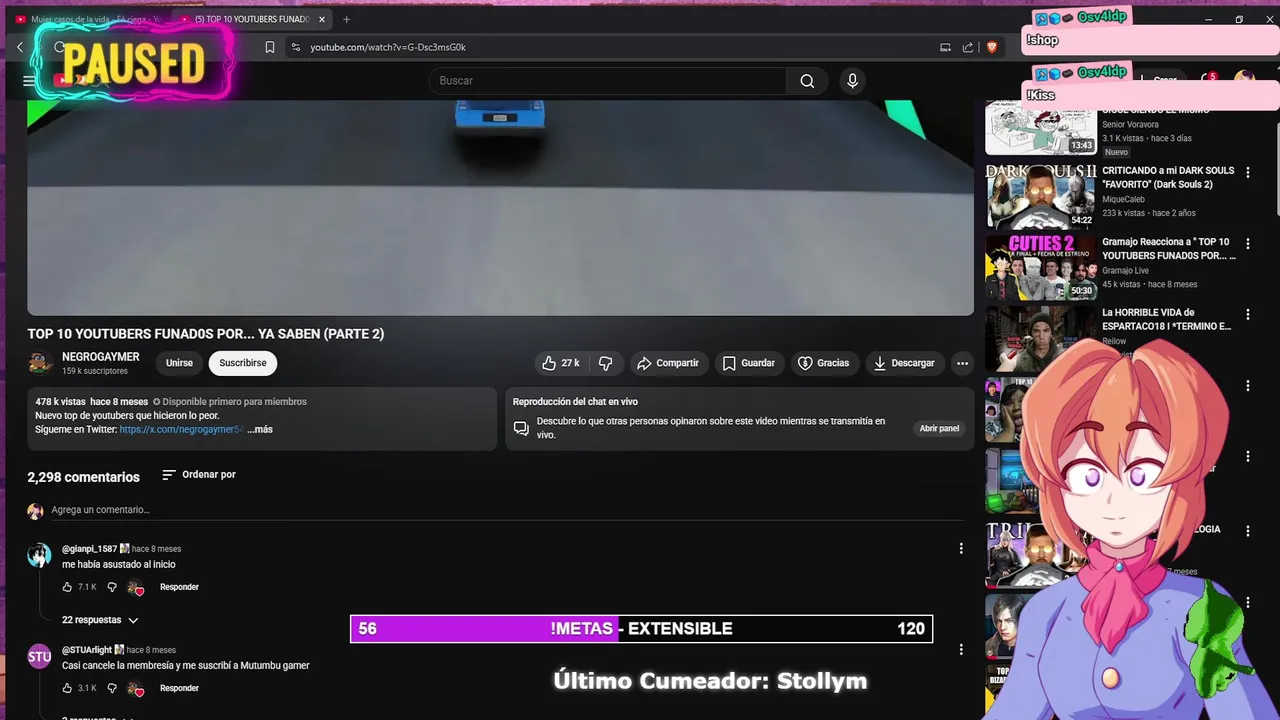Open the x.com/negrogaymer Twitter link

(x=181, y=429)
